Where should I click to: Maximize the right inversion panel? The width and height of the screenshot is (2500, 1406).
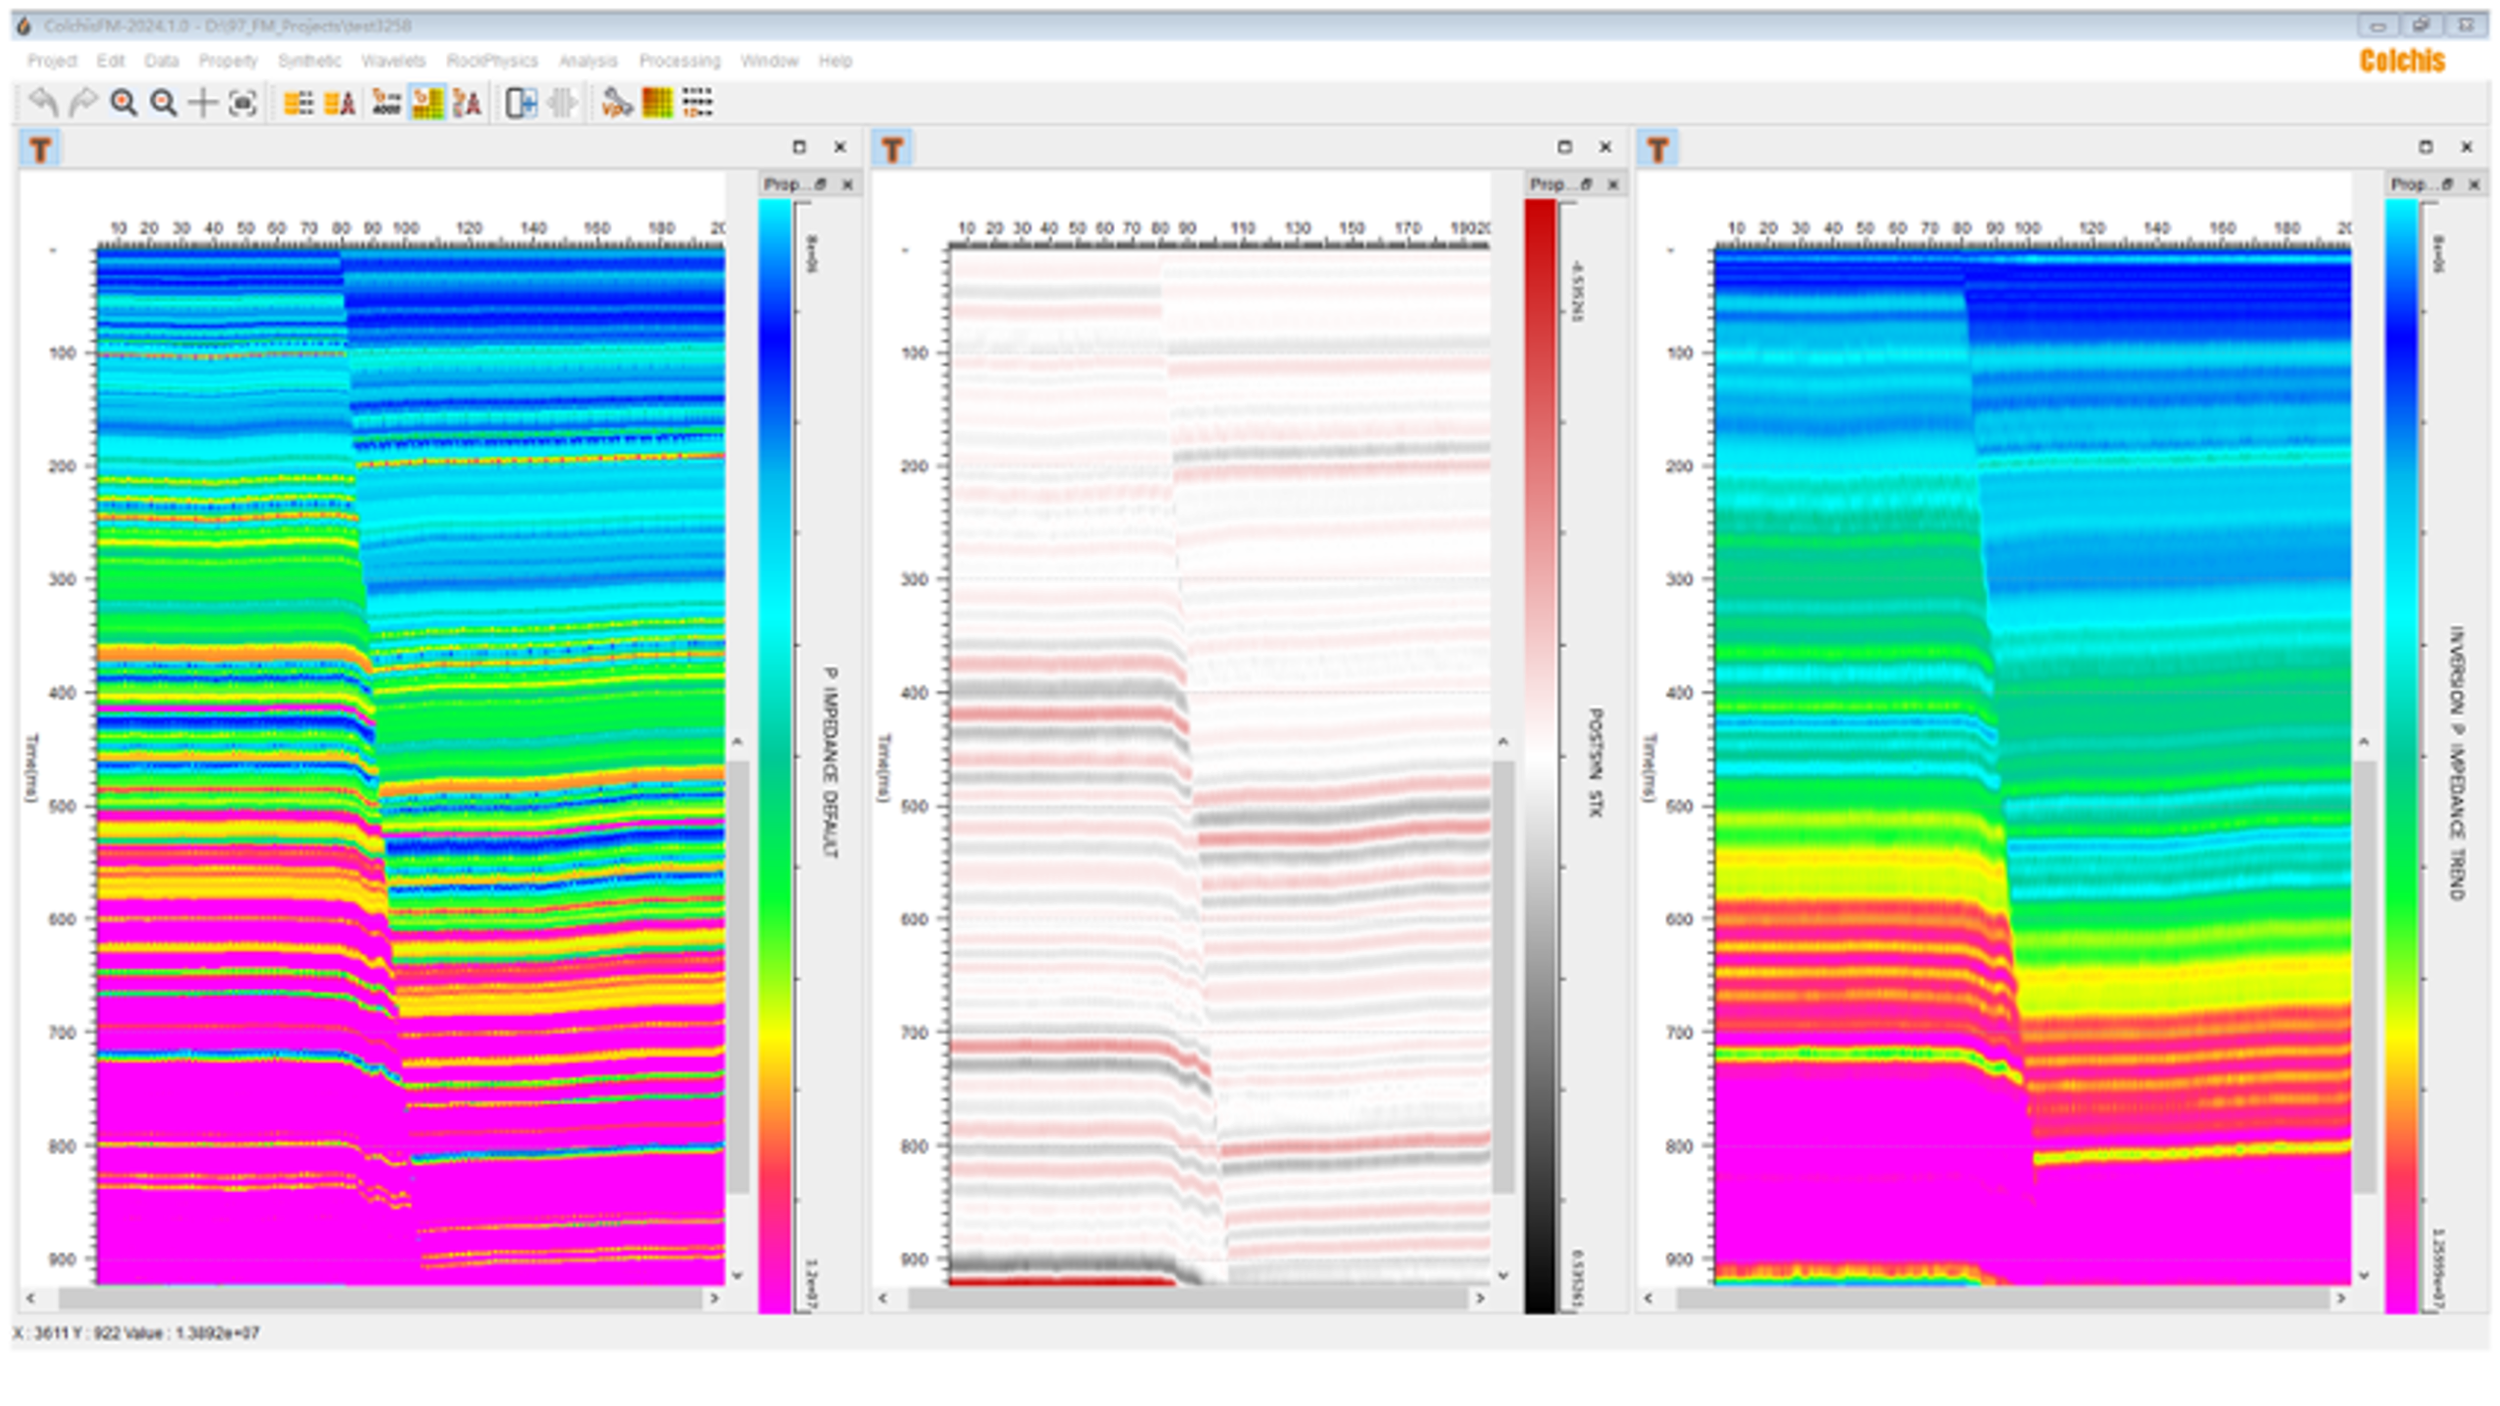(2426, 147)
